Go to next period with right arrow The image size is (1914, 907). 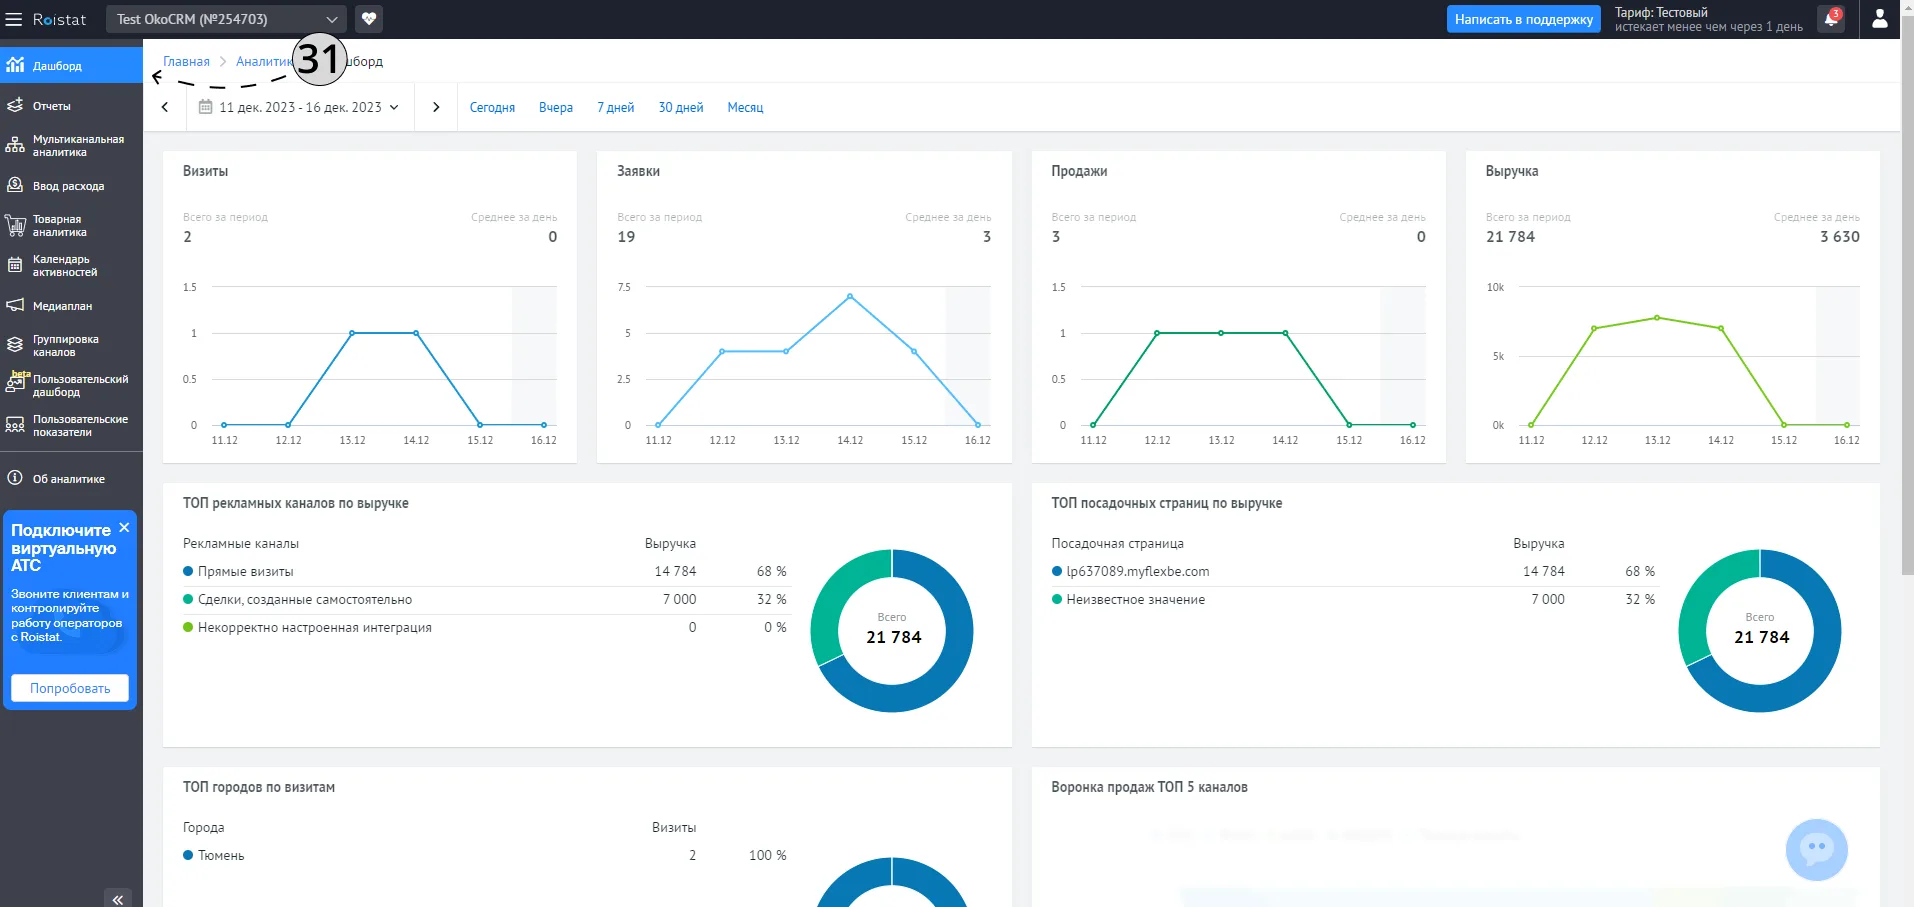pyautogui.click(x=436, y=107)
